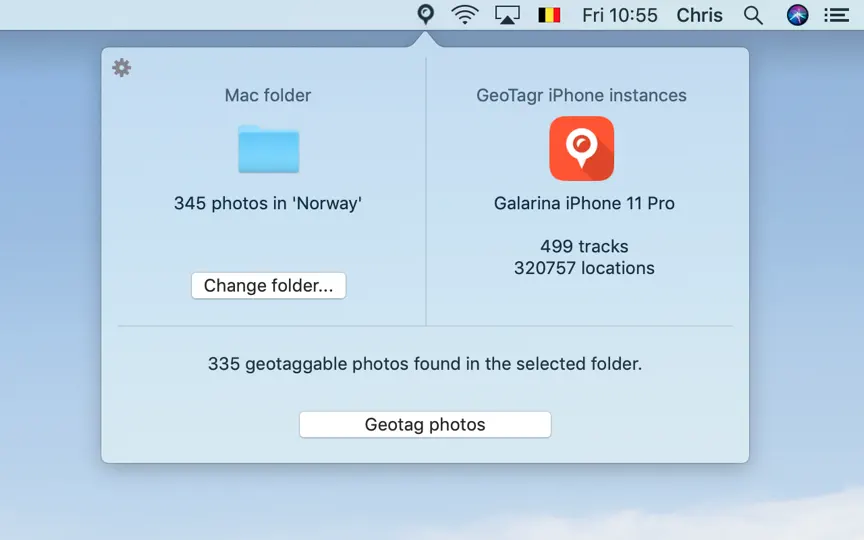Open Notification Center list icon
Viewport: 864px width, 540px height.
(836, 15)
